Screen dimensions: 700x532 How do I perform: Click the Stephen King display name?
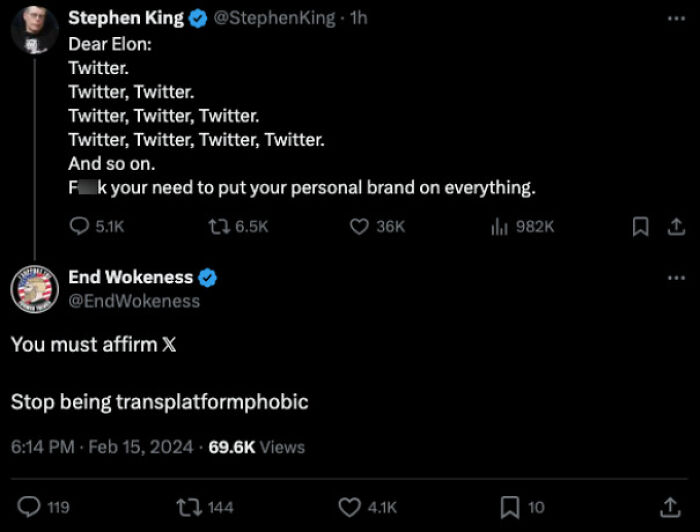tap(125, 18)
